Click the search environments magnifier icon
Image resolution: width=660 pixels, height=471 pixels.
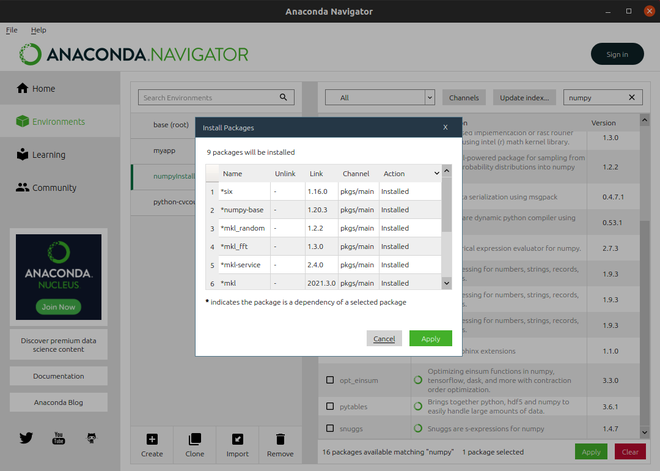point(283,97)
